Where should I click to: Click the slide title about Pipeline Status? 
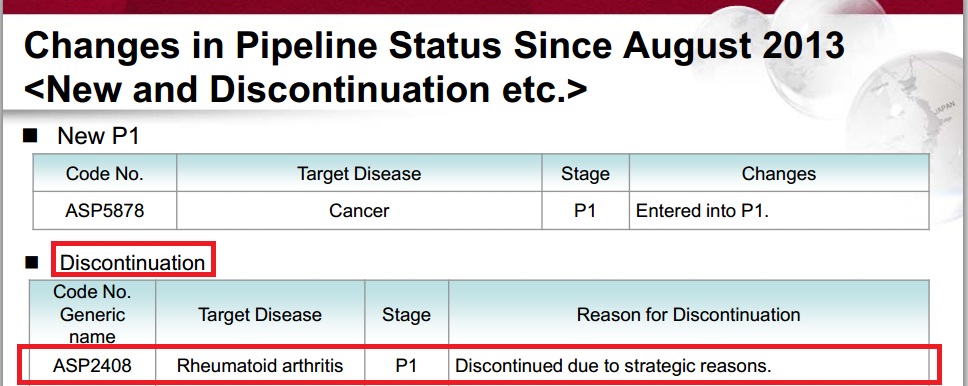coord(434,48)
